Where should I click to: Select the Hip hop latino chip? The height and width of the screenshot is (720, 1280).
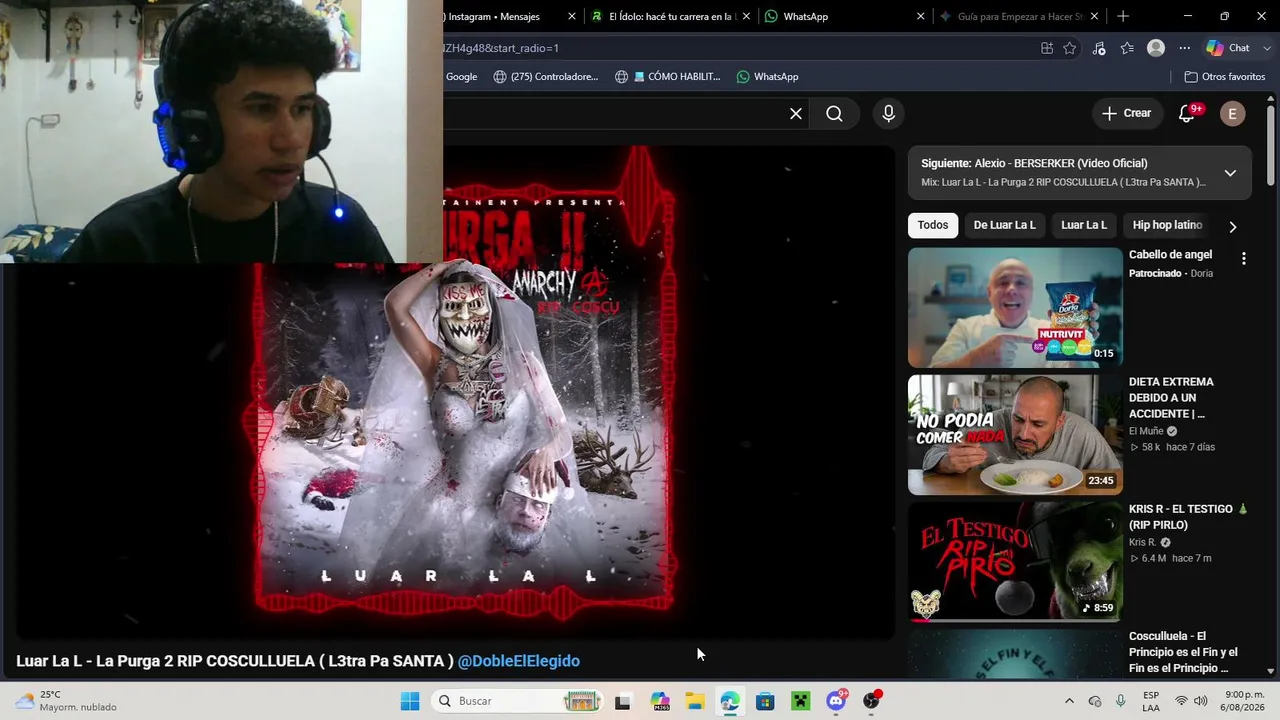tap(1167, 225)
